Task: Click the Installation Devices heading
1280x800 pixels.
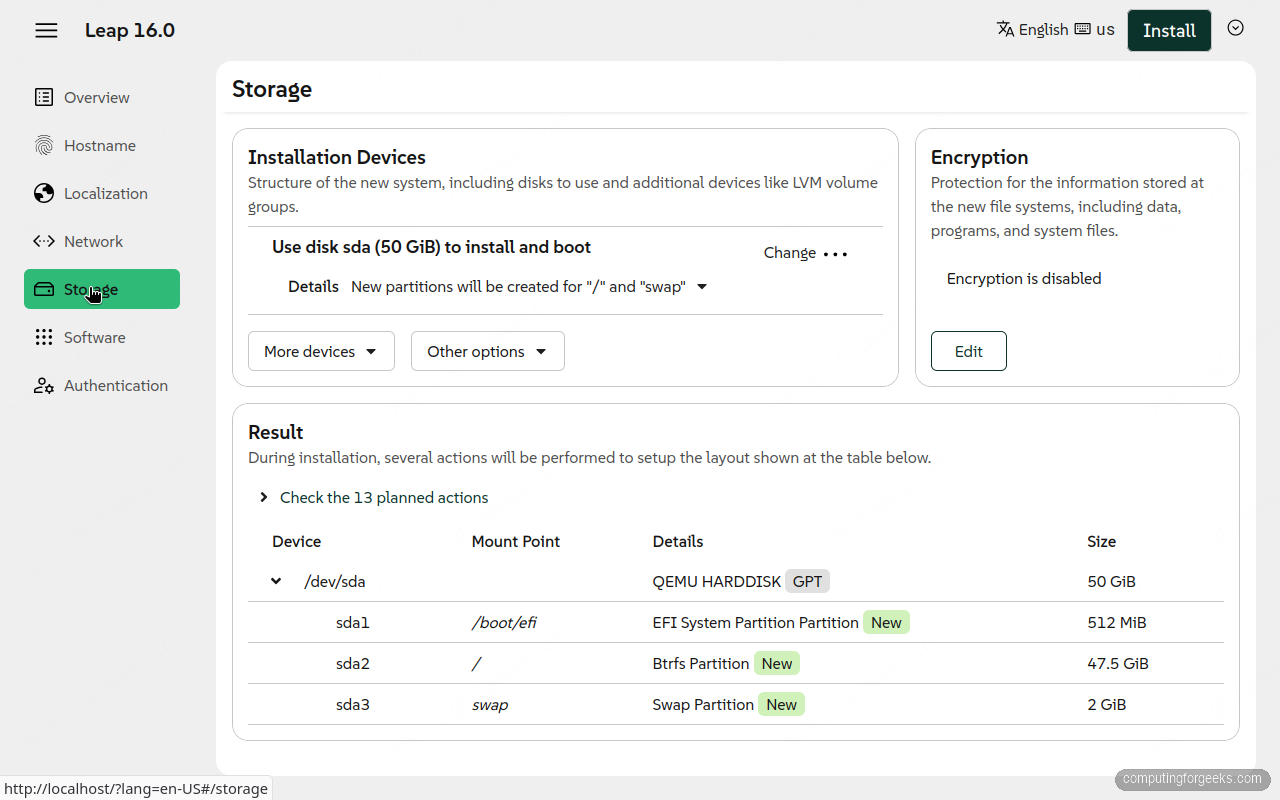Action: 337,157
